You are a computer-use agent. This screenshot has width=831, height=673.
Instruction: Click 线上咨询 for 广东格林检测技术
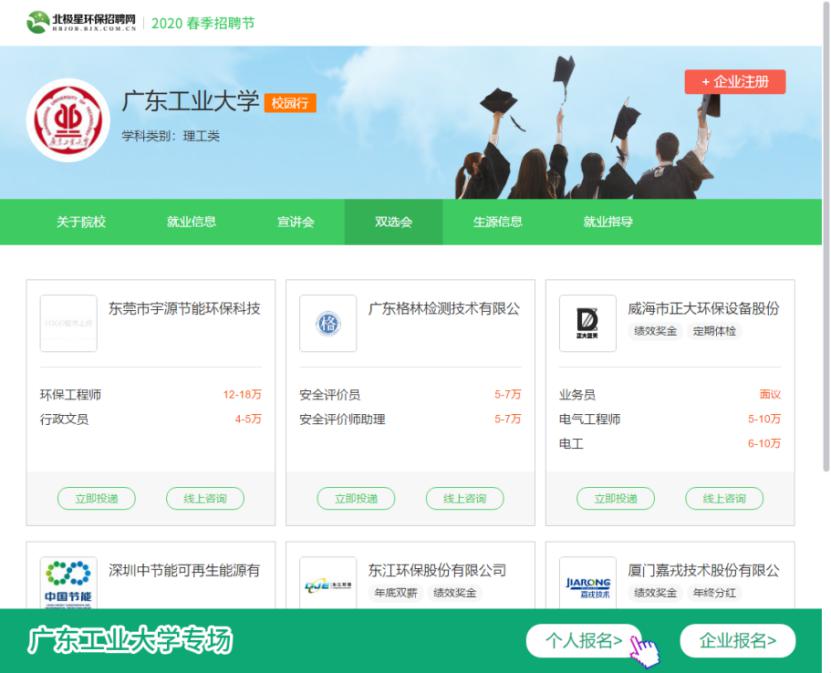[464, 498]
